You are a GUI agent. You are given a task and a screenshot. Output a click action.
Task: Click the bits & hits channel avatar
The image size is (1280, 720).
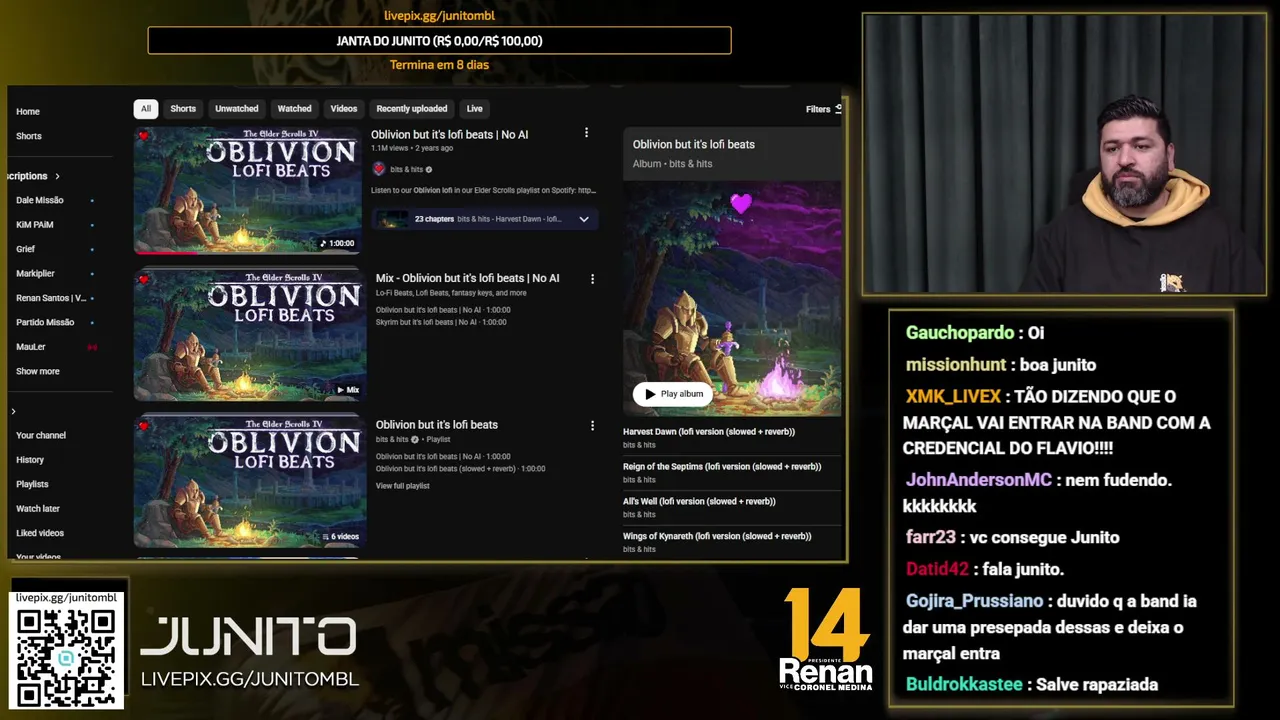pyautogui.click(x=379, y=169)
